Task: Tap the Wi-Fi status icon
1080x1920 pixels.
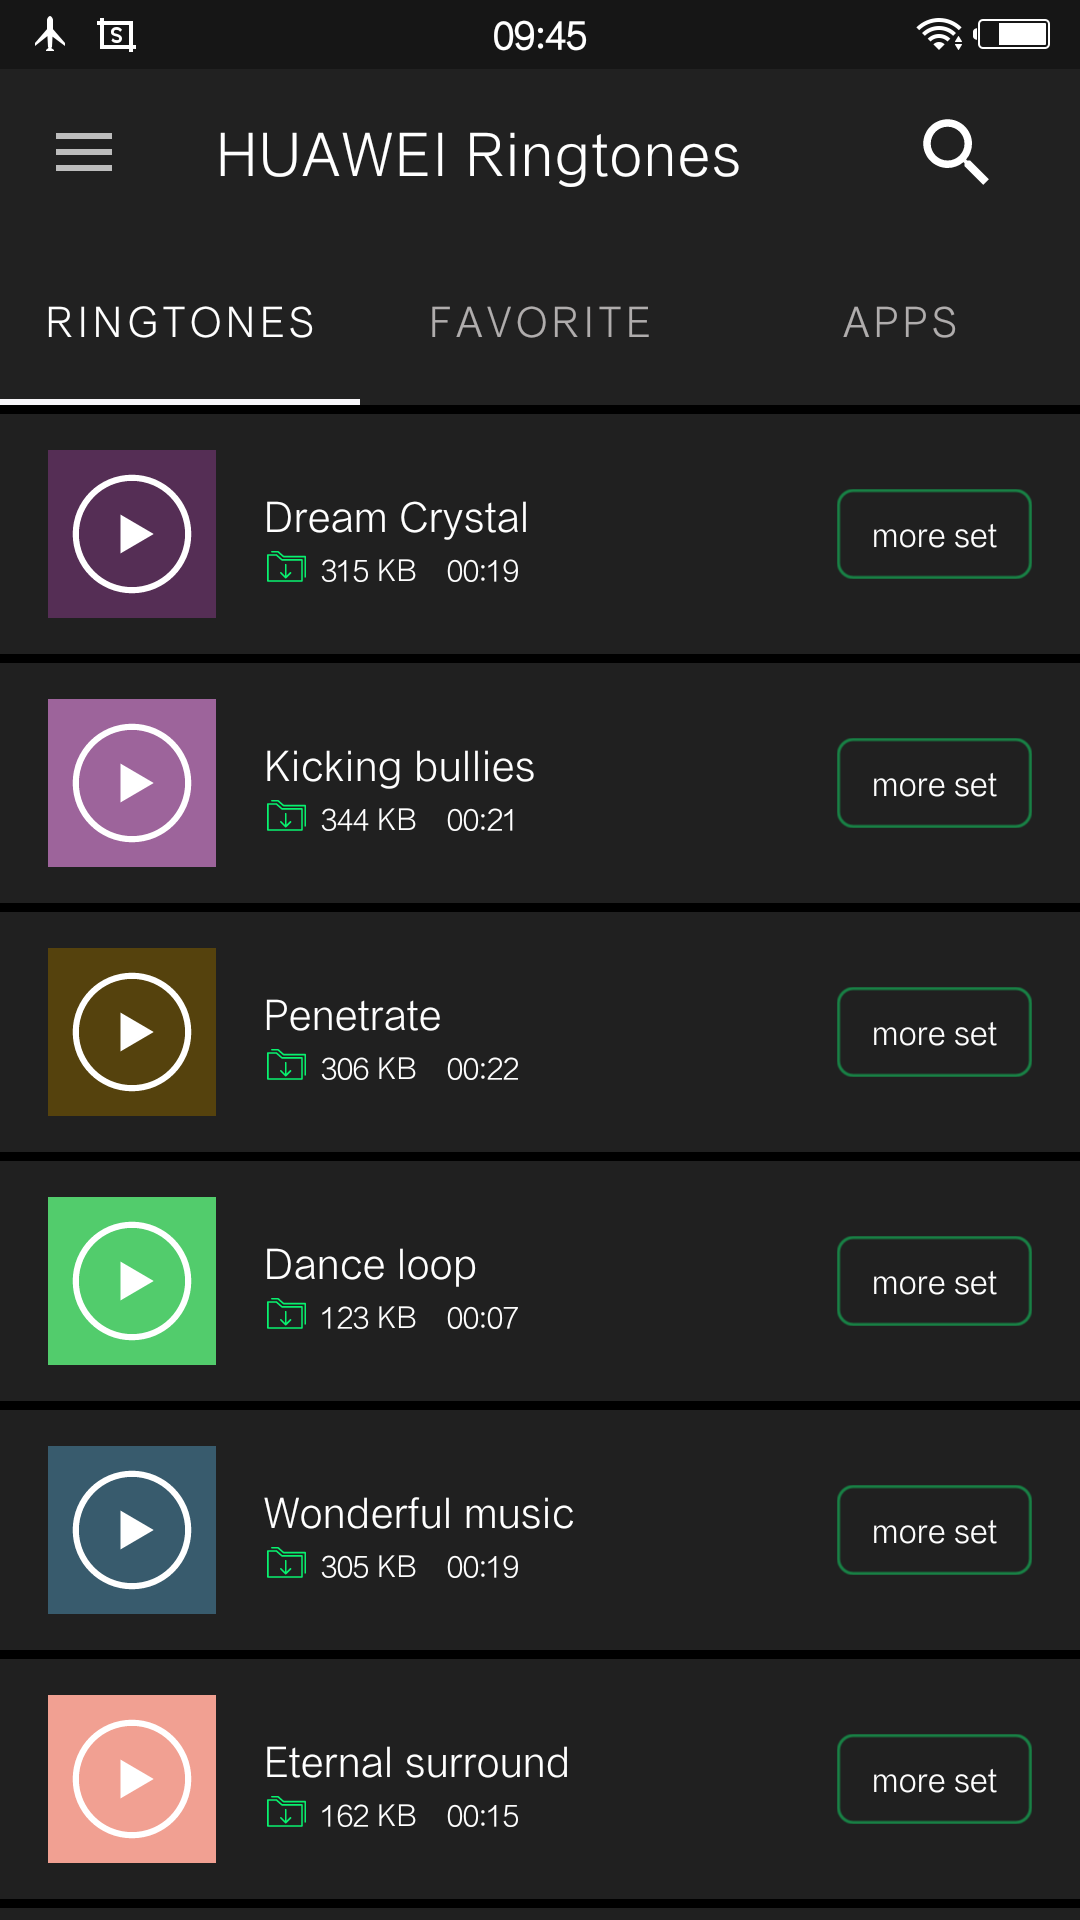Action: (939, 35)
